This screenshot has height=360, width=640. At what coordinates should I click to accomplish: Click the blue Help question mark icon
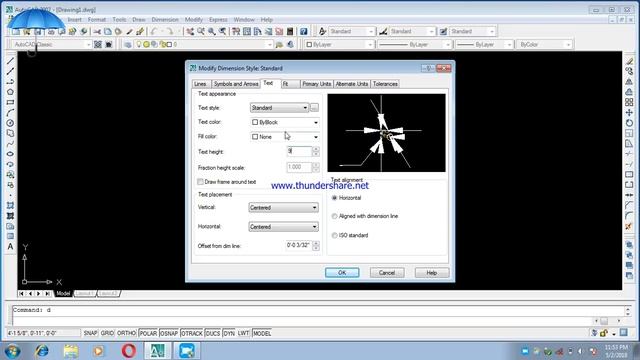pyautogui.click(x=304, y=31)
